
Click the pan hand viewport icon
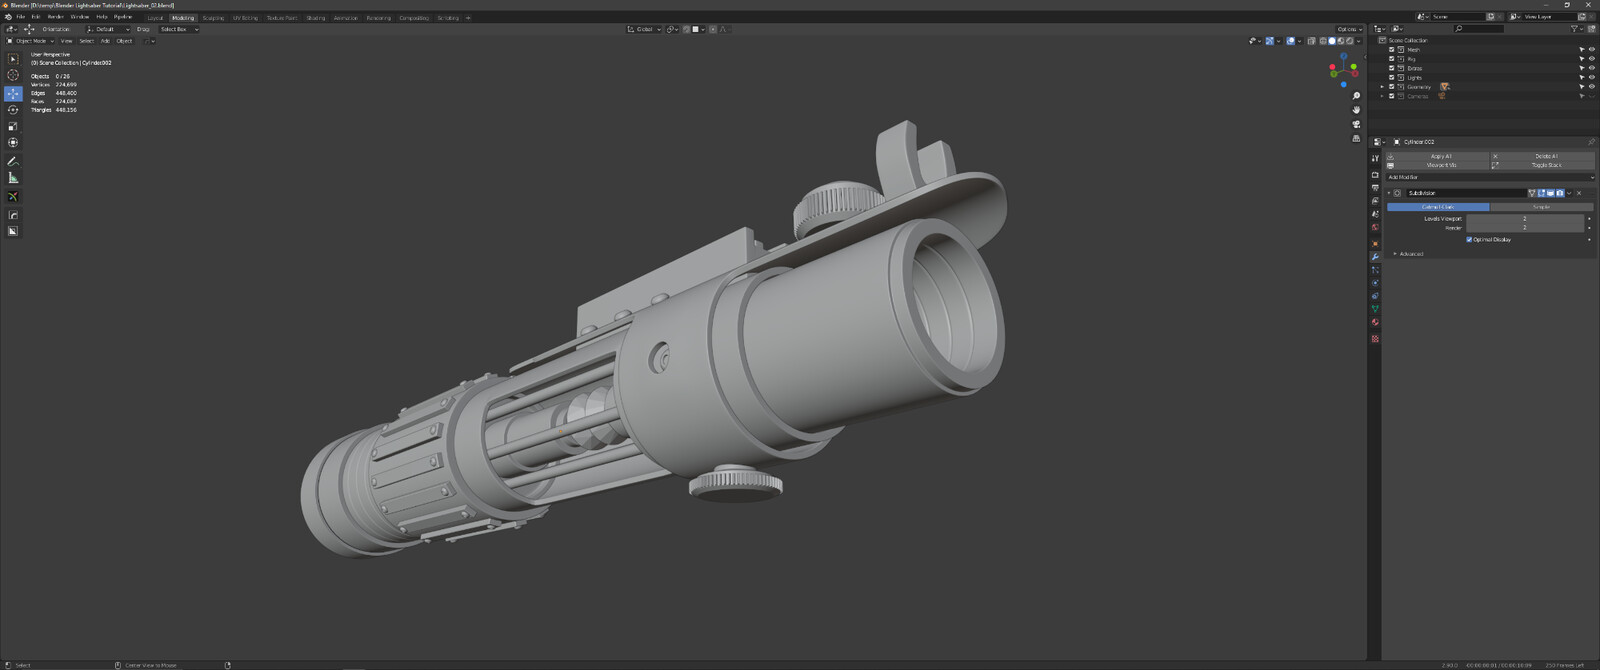pos(1356,110)
